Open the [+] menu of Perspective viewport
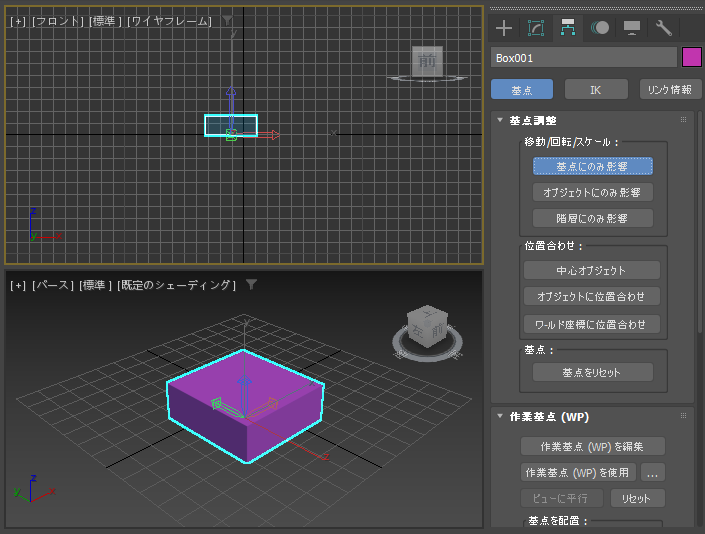Viewport: 705px width, 534px height. pyautogui.click(x=18, y=285)
